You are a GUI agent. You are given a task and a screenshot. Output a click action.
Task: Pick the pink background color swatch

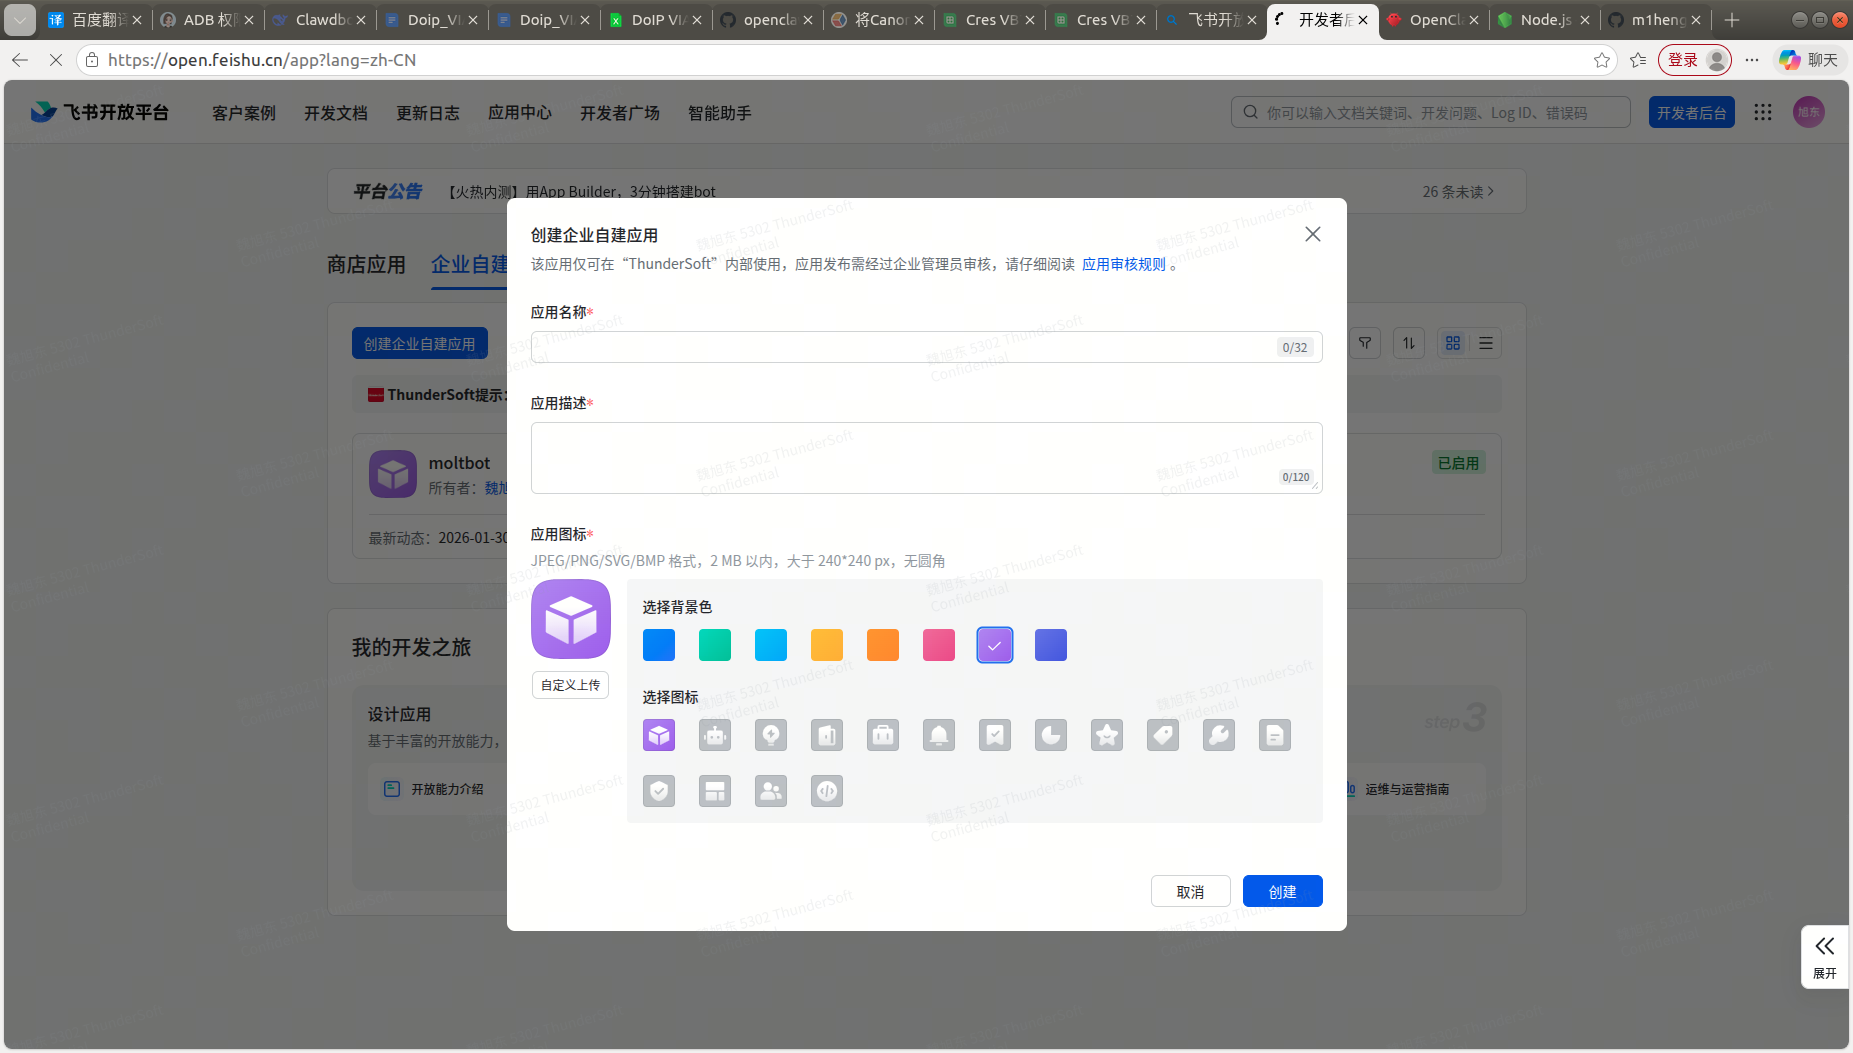(x=938, y=645)
